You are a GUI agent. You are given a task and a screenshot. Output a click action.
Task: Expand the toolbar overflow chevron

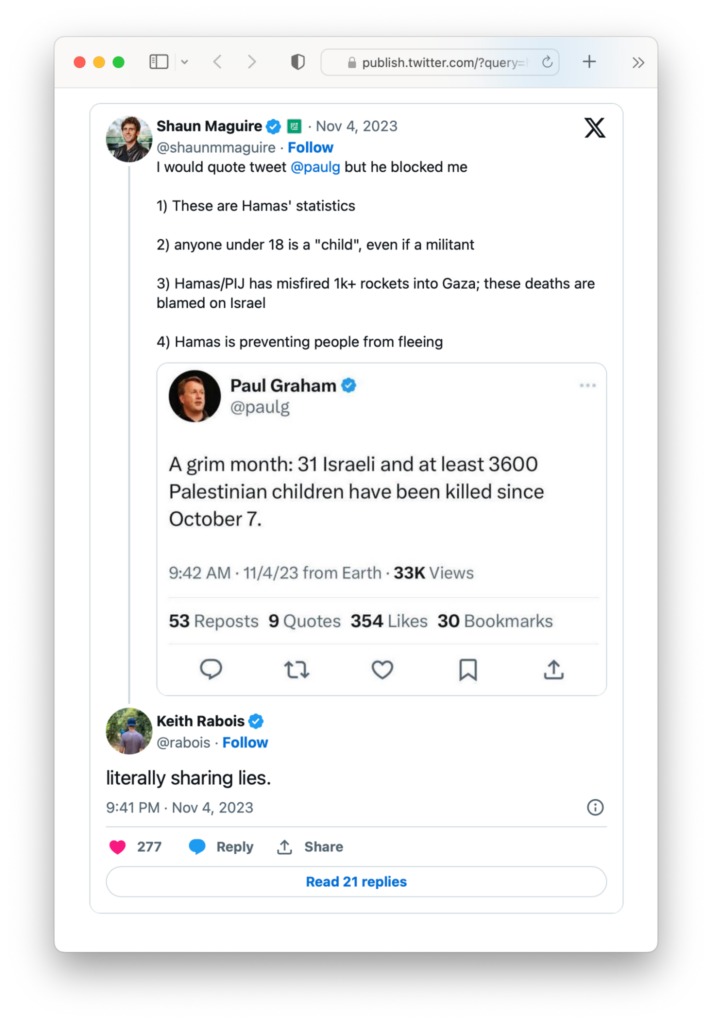pyautogui.click(x=638, y=61)
